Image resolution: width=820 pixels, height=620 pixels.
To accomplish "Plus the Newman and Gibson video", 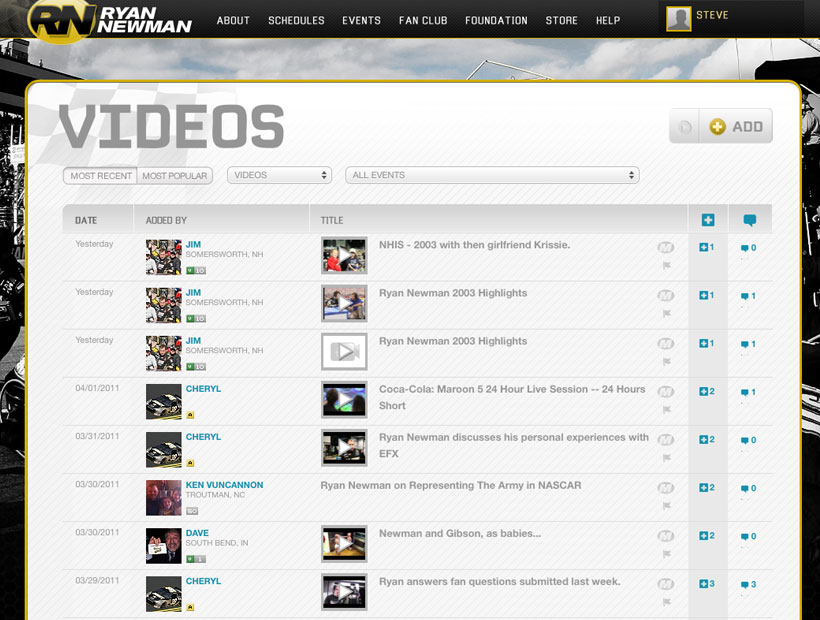I will coord(707,536).
